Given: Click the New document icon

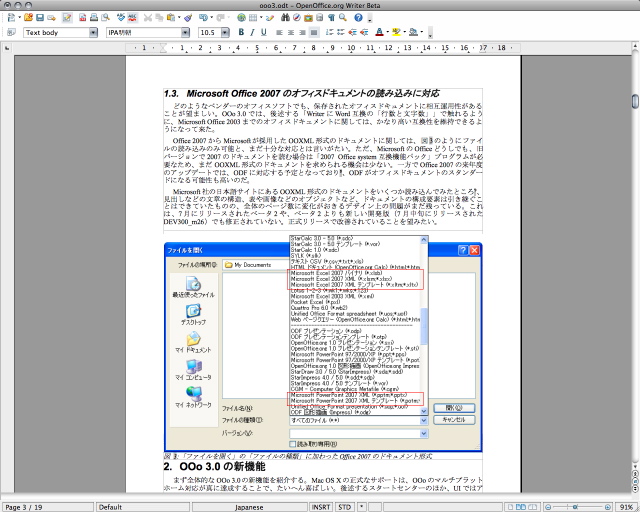Looking at the screenshot, I should [x=11, y=18].
